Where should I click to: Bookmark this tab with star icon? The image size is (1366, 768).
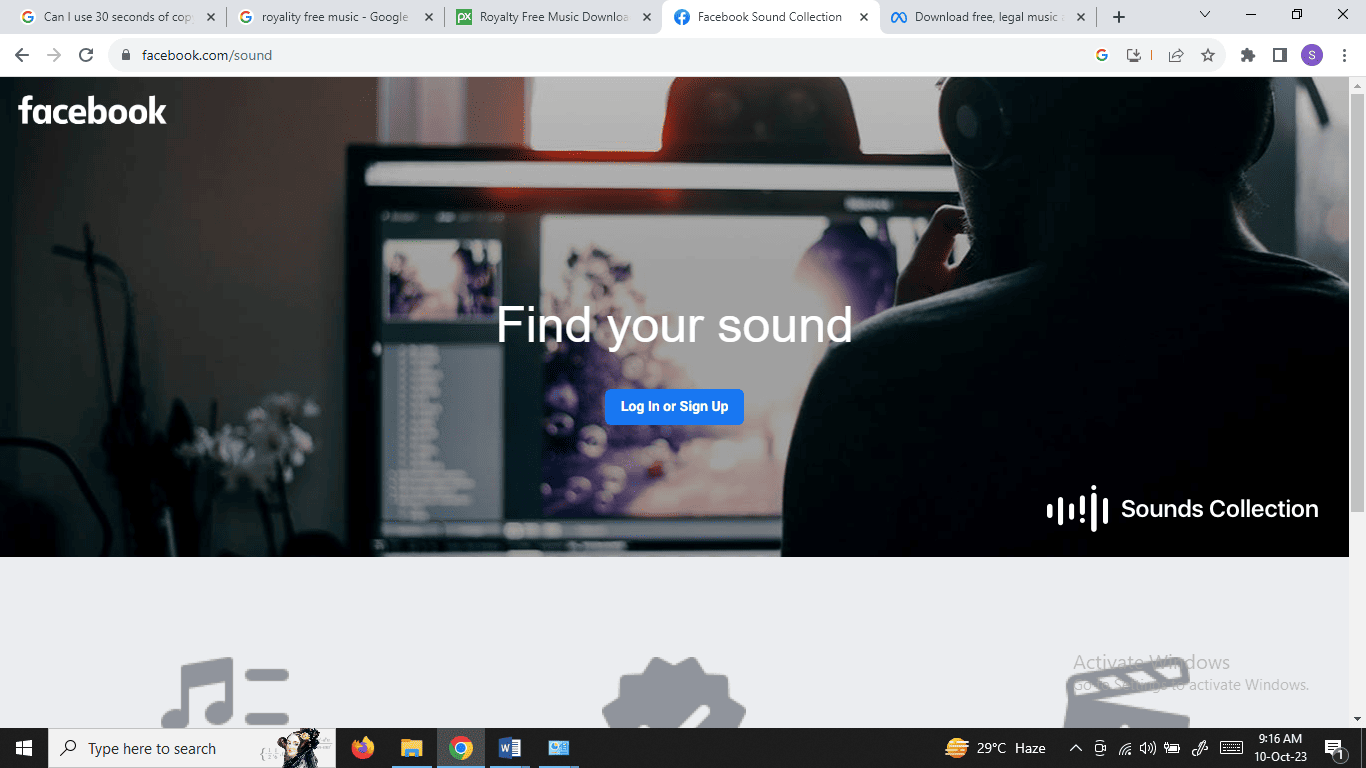coord(1208,55)
